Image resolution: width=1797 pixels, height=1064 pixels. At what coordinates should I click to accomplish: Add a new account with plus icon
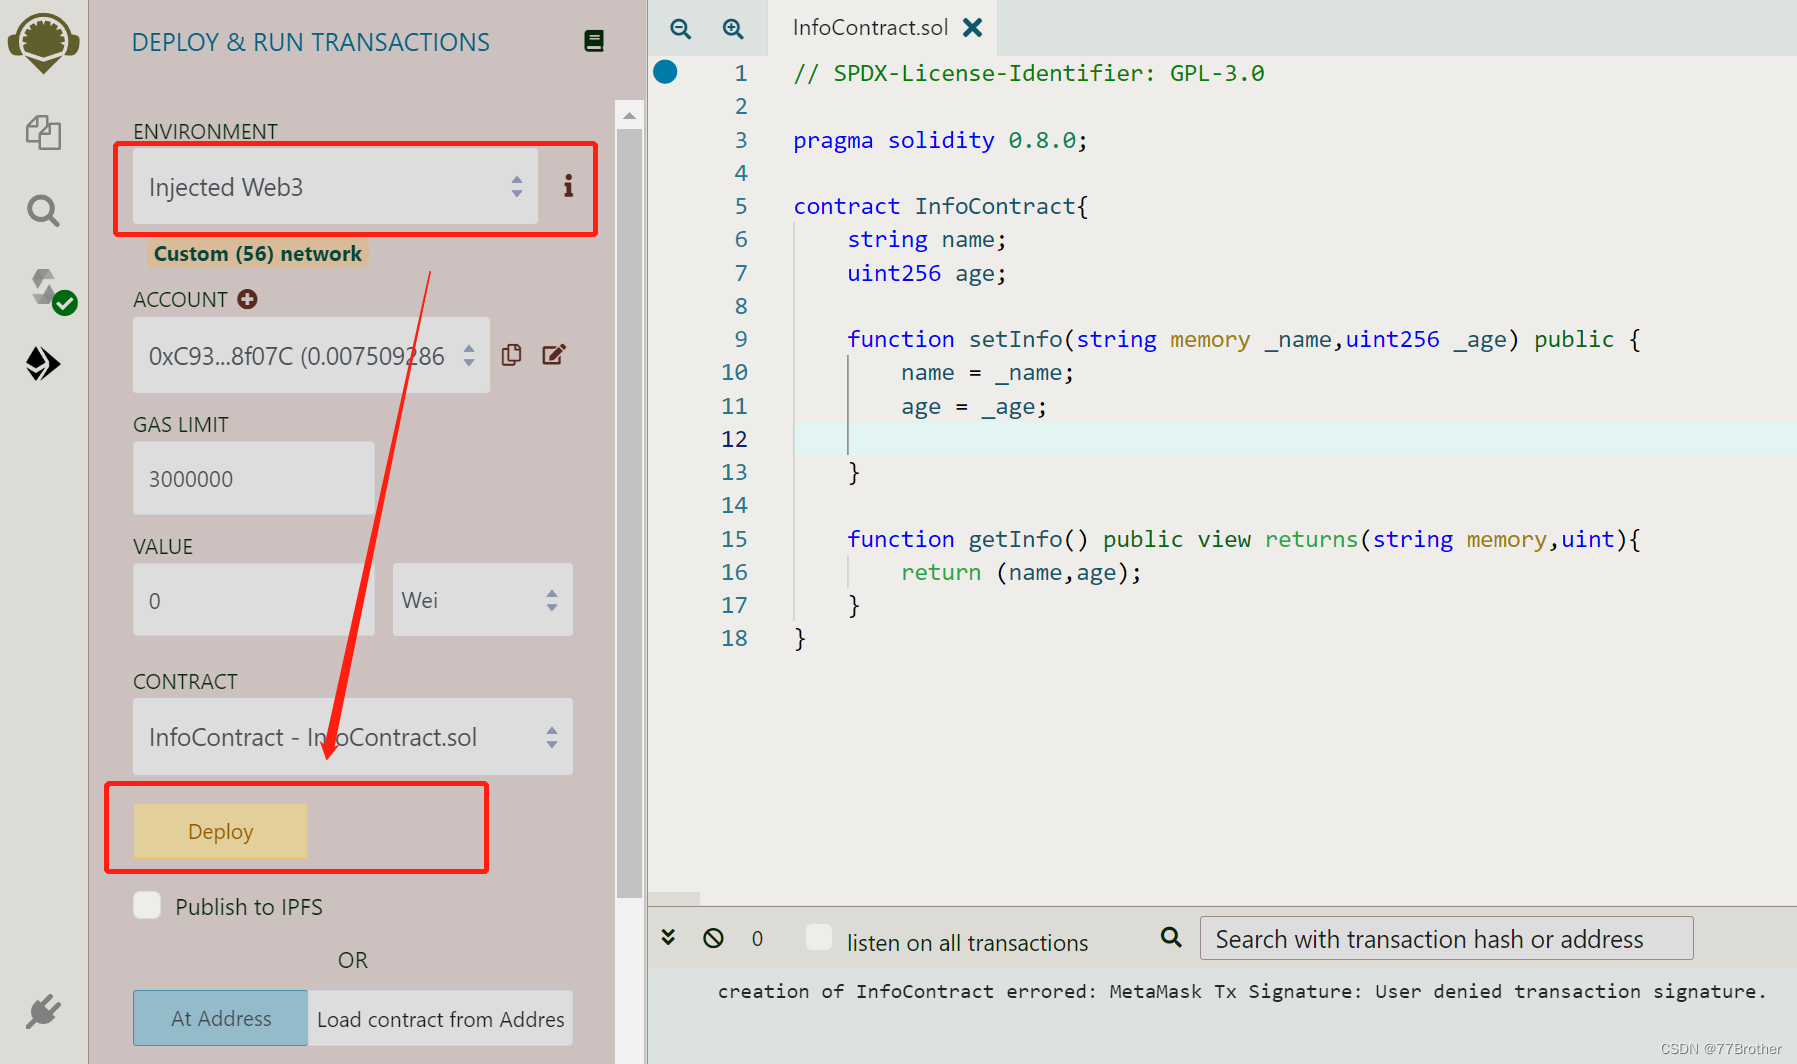(x=248, y=299)
